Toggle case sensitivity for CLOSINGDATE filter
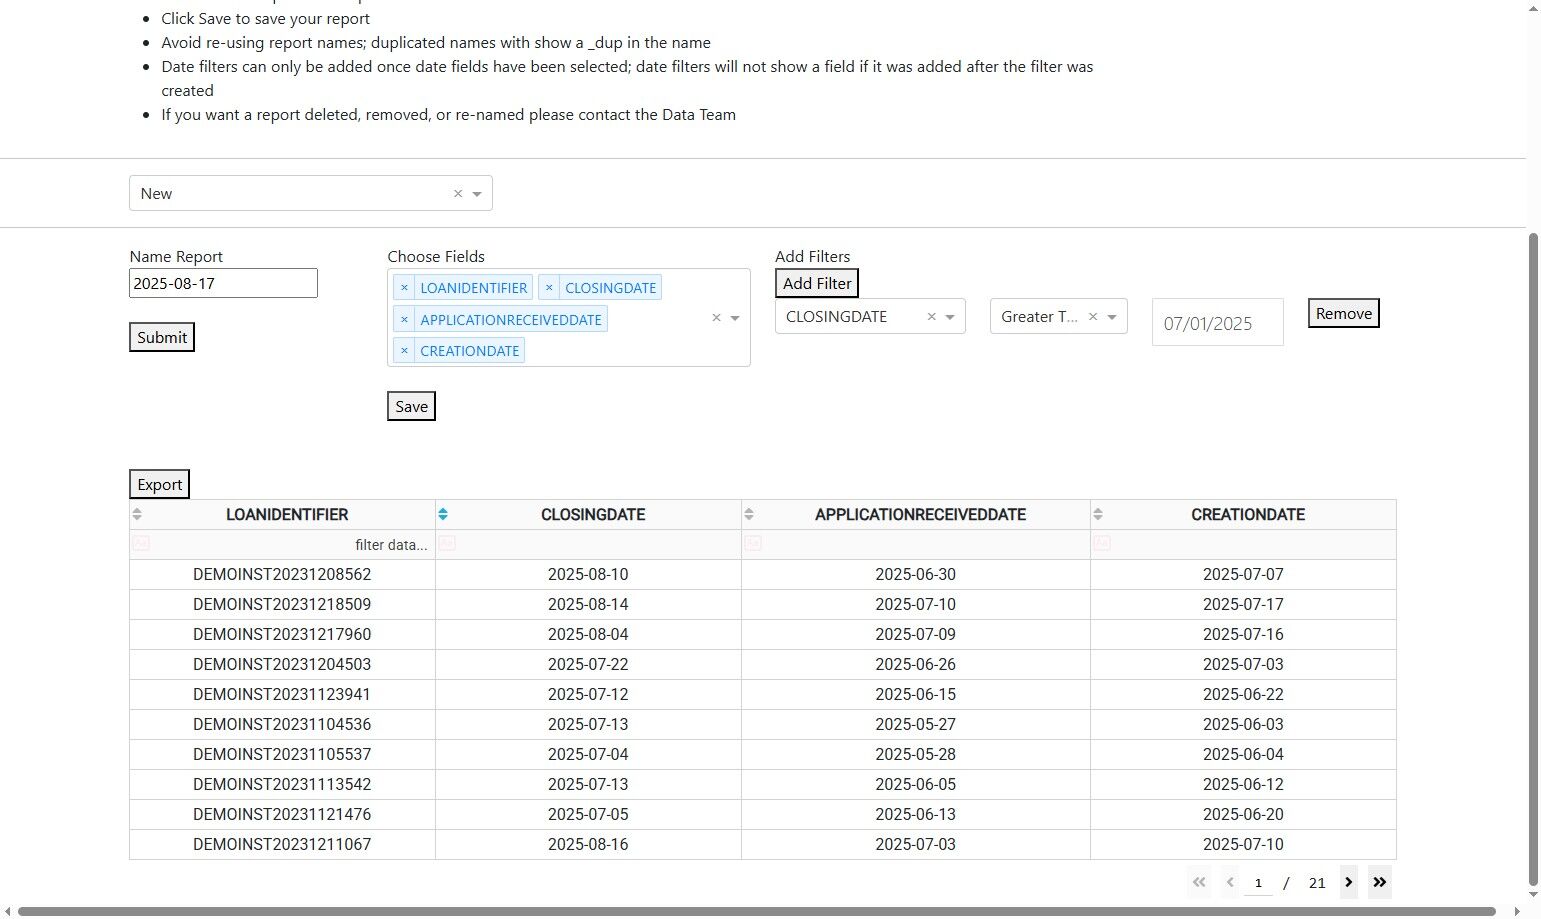 tap(447, 543)
